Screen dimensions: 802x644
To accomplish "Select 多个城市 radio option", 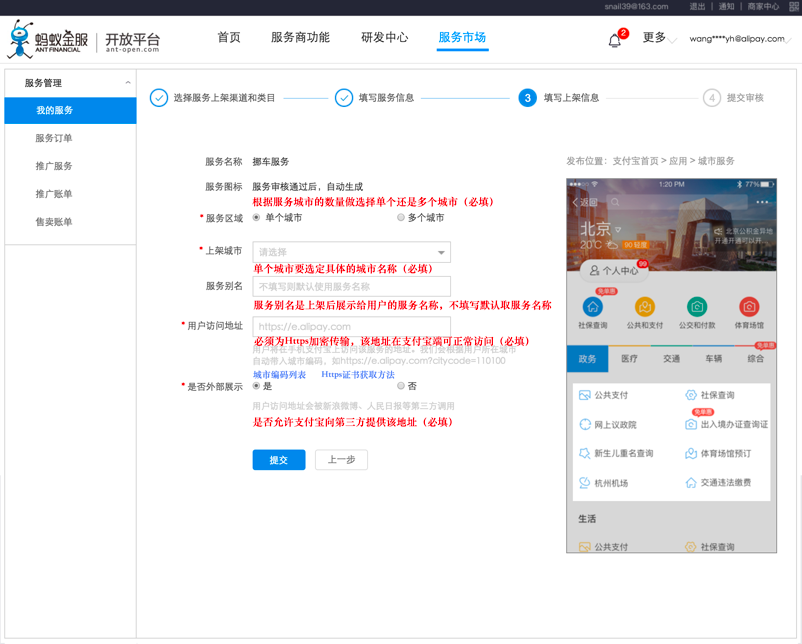I will [x=401, y=217].
